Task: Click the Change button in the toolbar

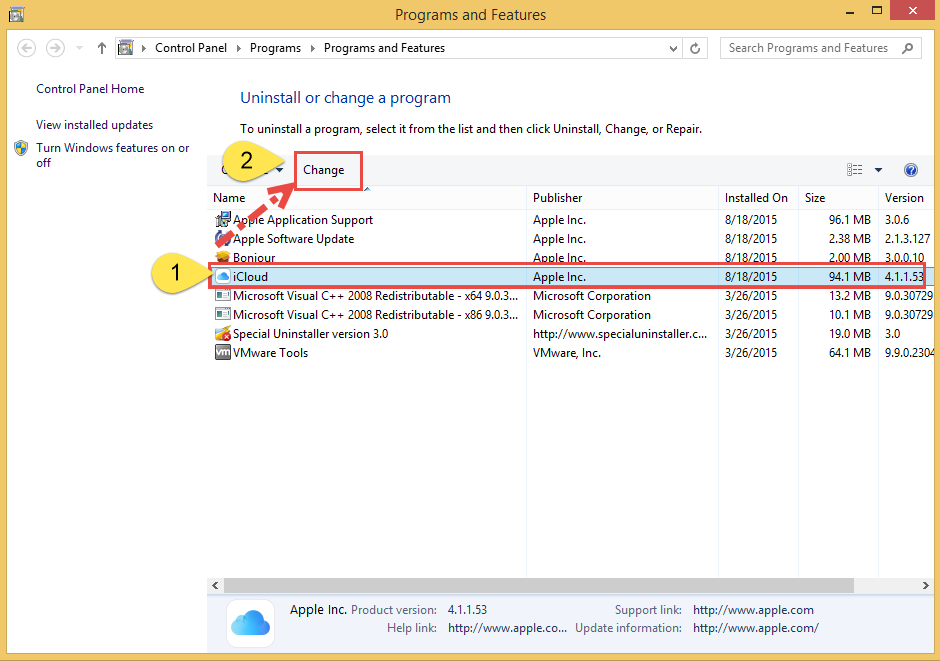Action: click(324, 170)
